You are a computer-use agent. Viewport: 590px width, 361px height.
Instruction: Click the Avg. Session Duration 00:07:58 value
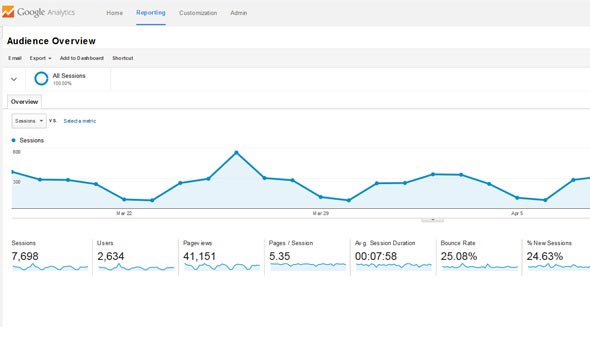point(376,256)
